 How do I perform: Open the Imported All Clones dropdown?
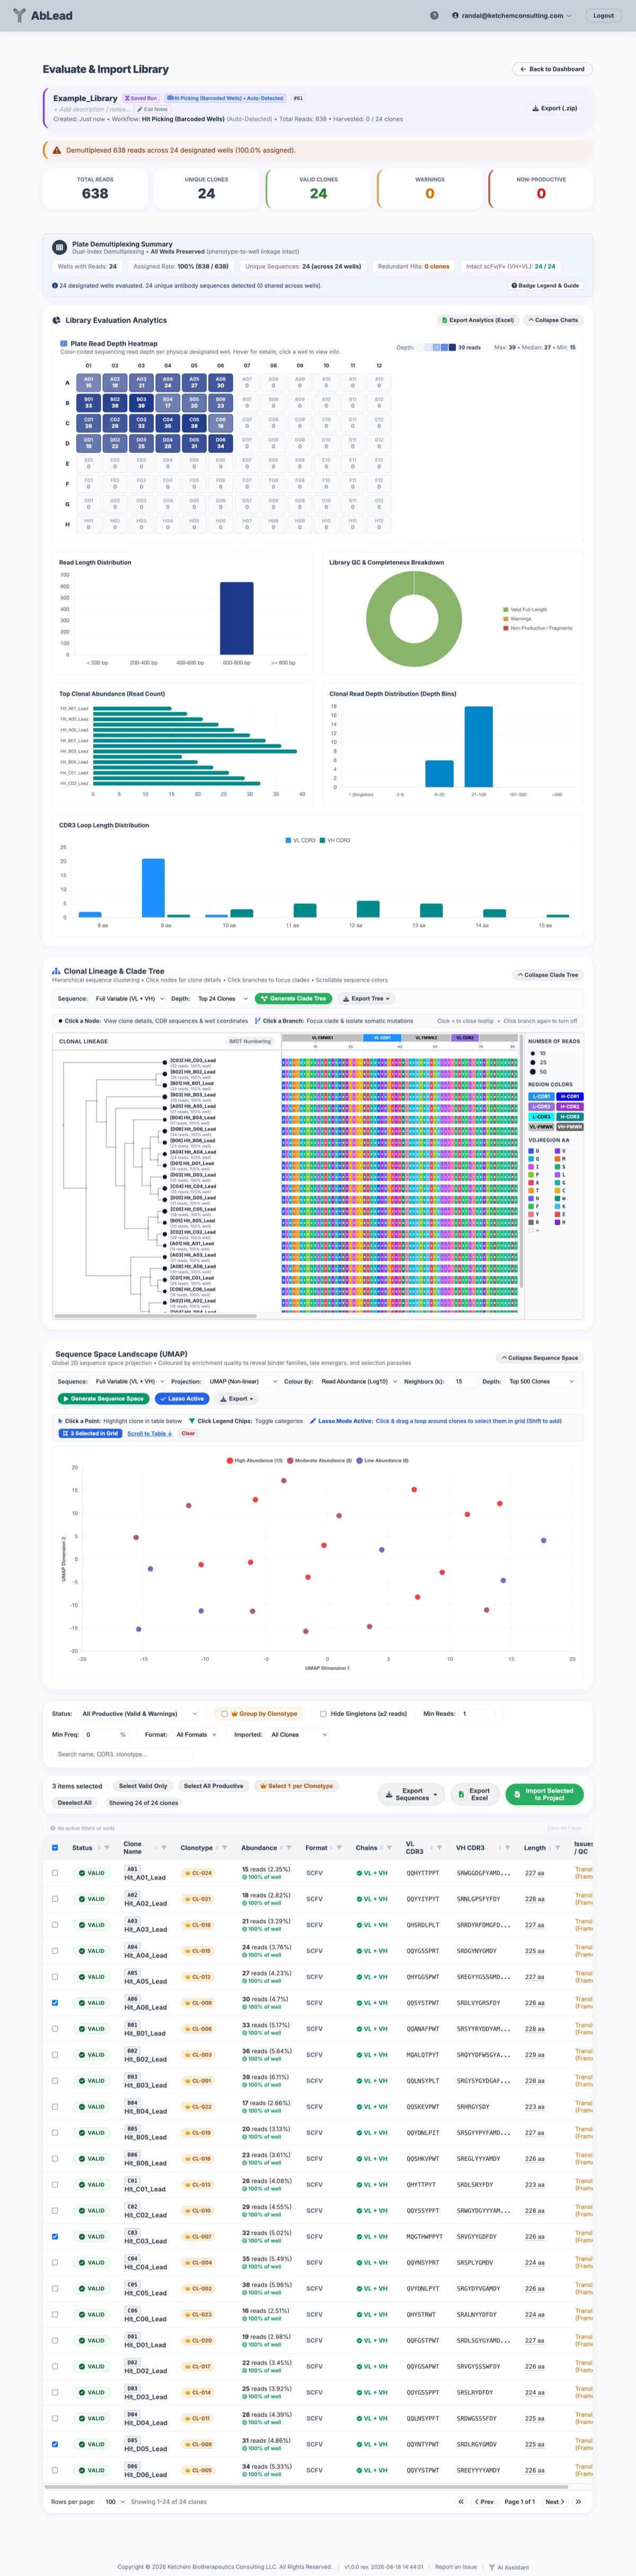click(x=297, y=1735)
